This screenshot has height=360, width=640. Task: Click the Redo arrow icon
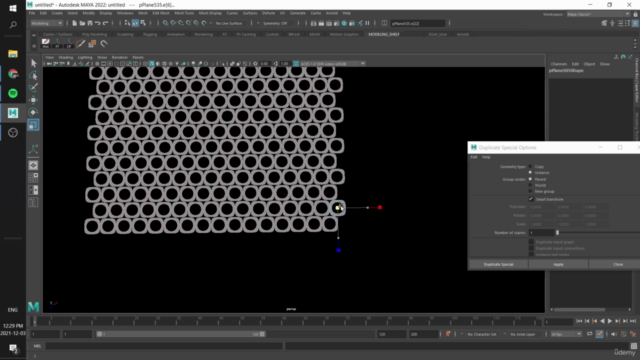[x=105, y=23]
